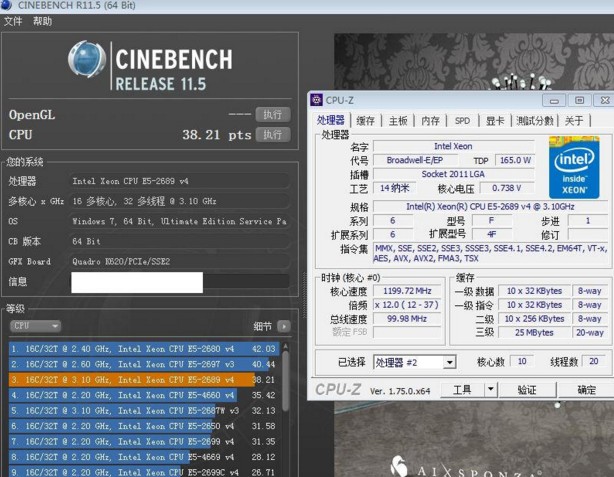Viewport: 614px width, 477px height.
Task: Click the 线程数 value 20
Action: tap(594, 362)
